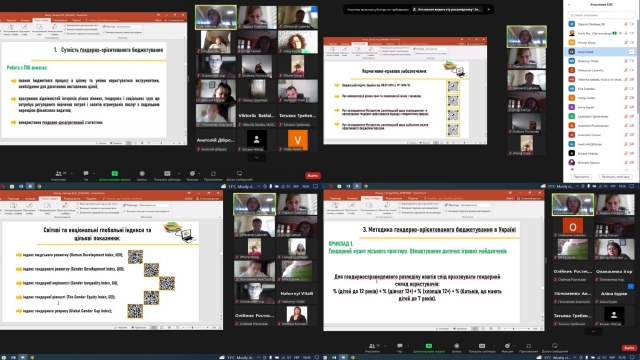The width and height of the screenshot is (640, 360).
Task: Click the Invite button under the participants list
Action: pyautogui.click(x=581, y=177)
